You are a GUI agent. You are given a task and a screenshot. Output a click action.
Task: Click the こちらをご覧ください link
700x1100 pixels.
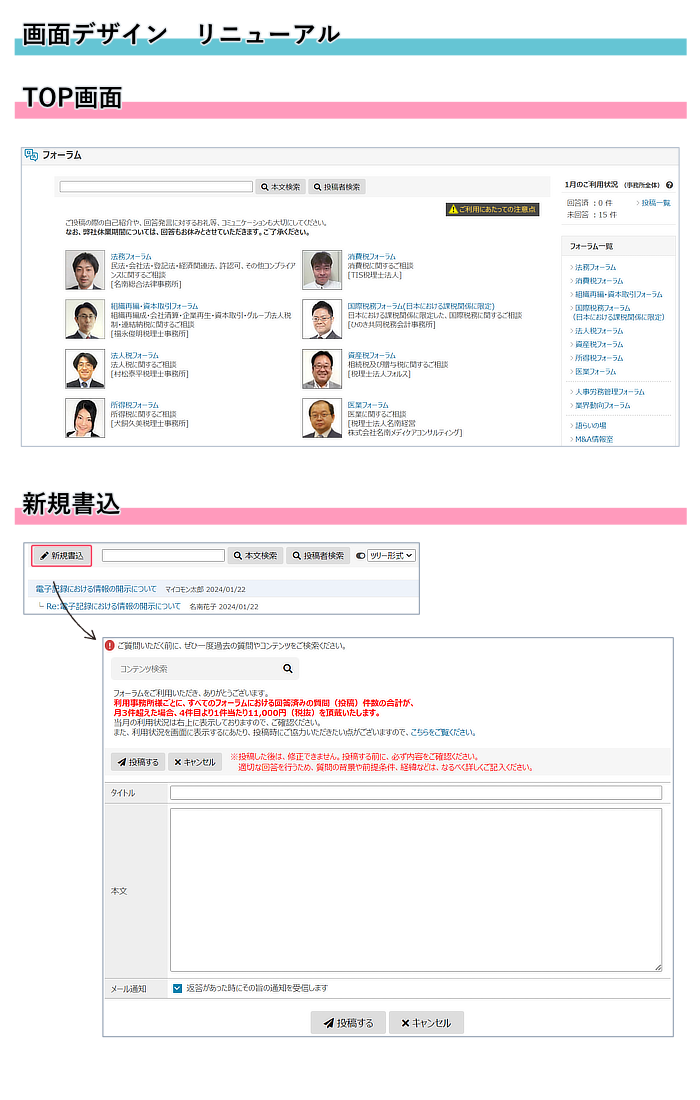[443, 732]
